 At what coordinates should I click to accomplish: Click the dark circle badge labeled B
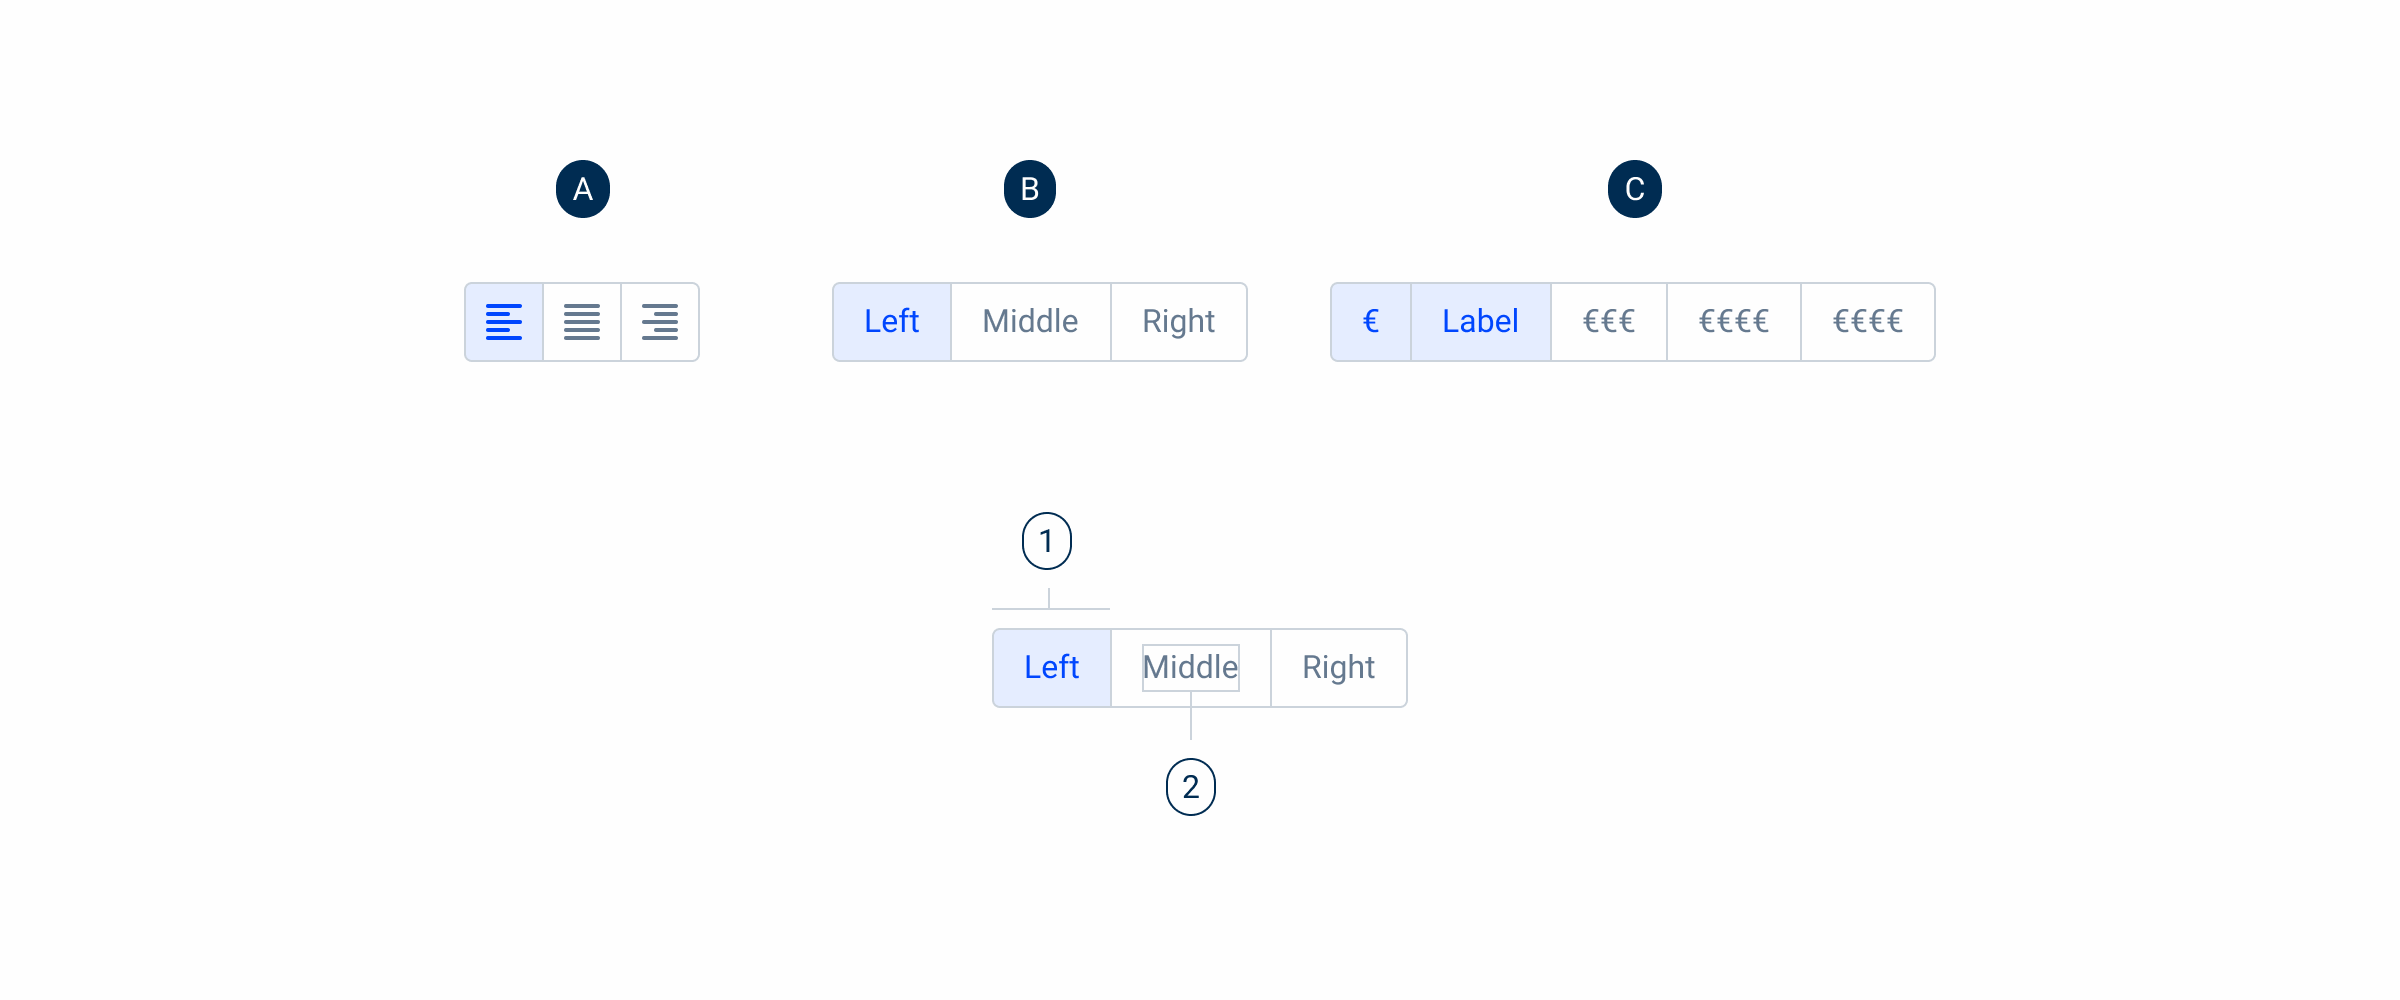1030,189
